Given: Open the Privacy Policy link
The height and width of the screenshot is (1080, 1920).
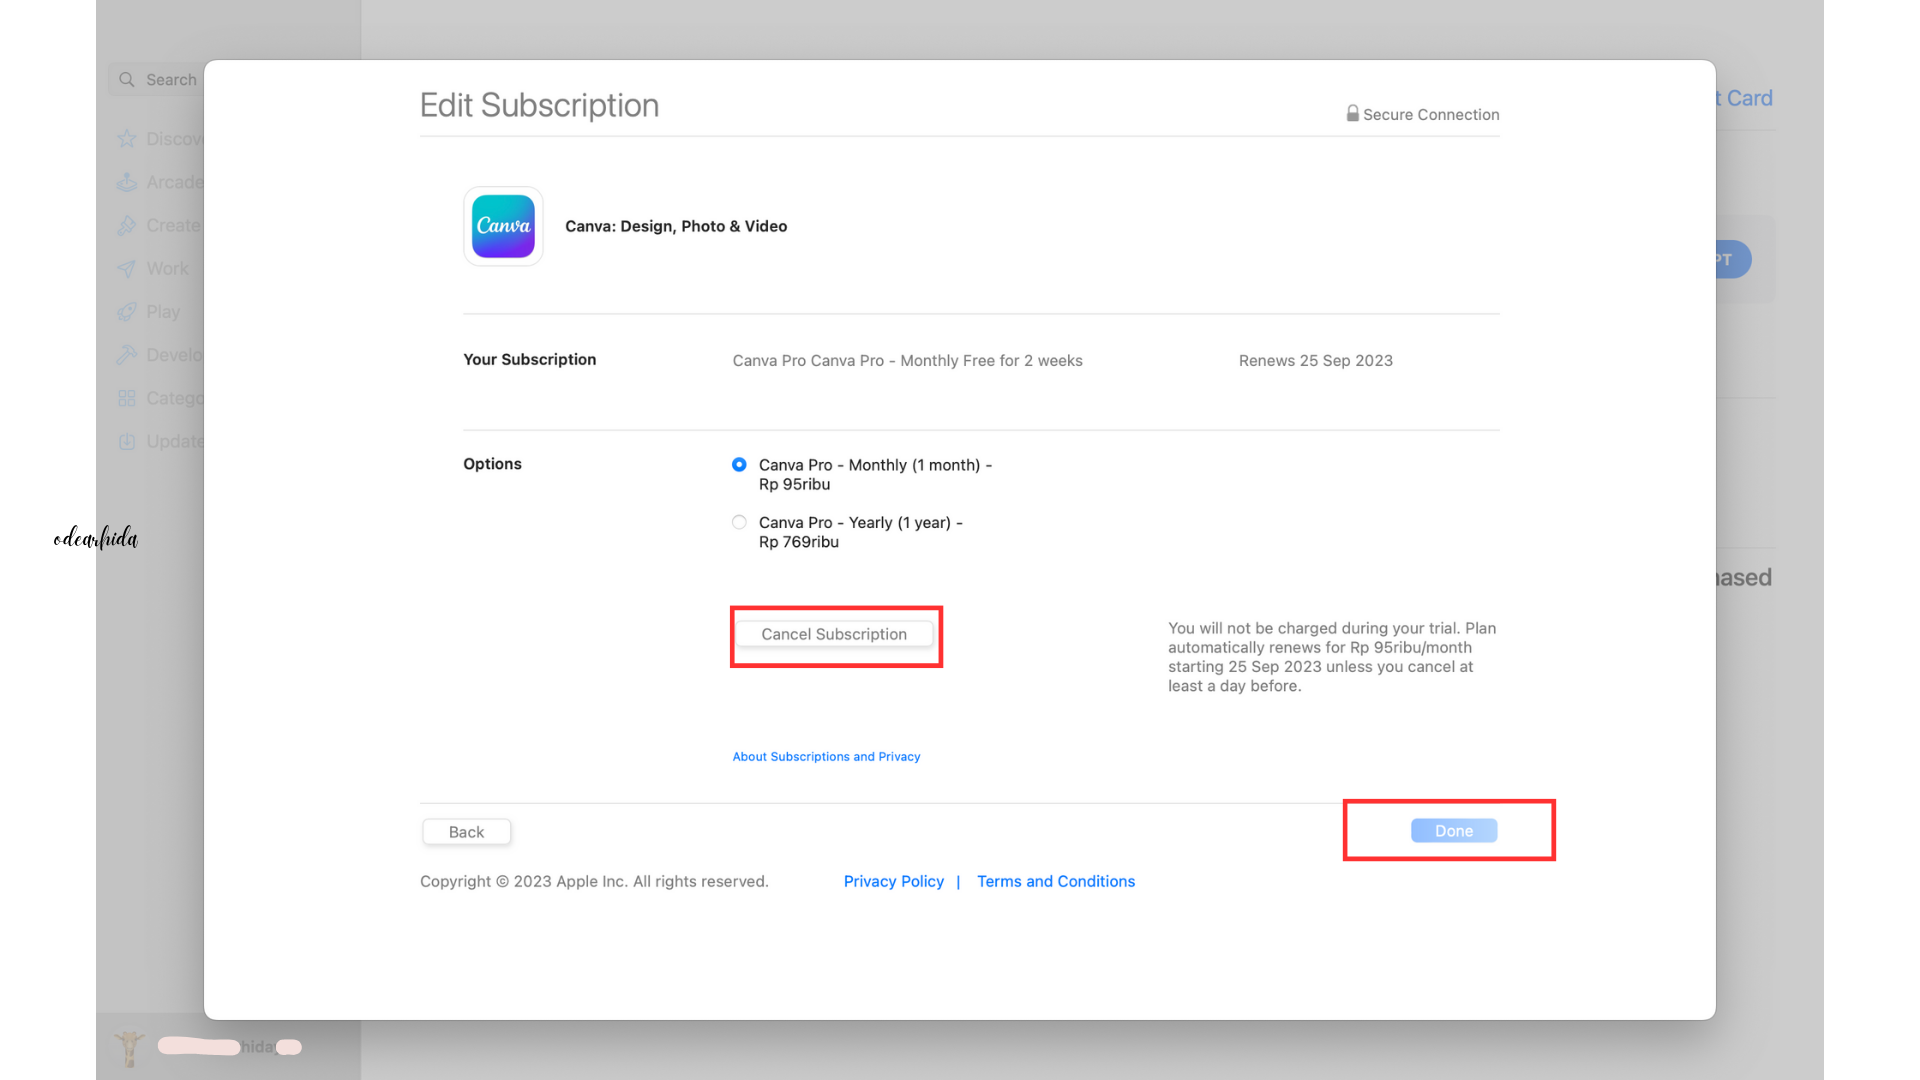Looking at the screenshot, I should pos(893,881).
